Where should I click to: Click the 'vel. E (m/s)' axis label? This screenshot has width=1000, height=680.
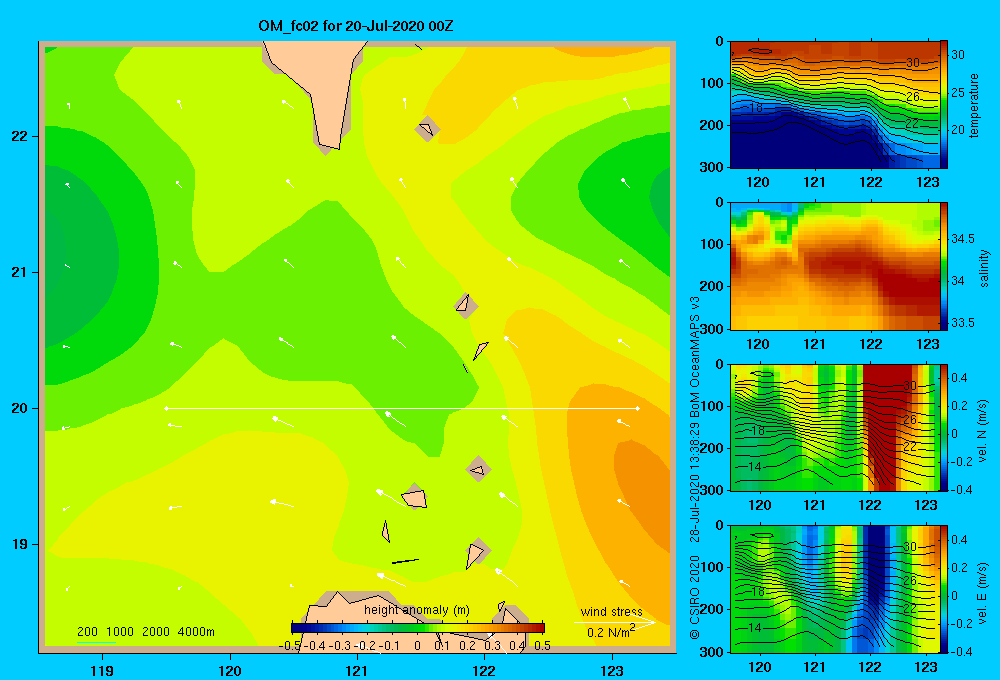982,592
